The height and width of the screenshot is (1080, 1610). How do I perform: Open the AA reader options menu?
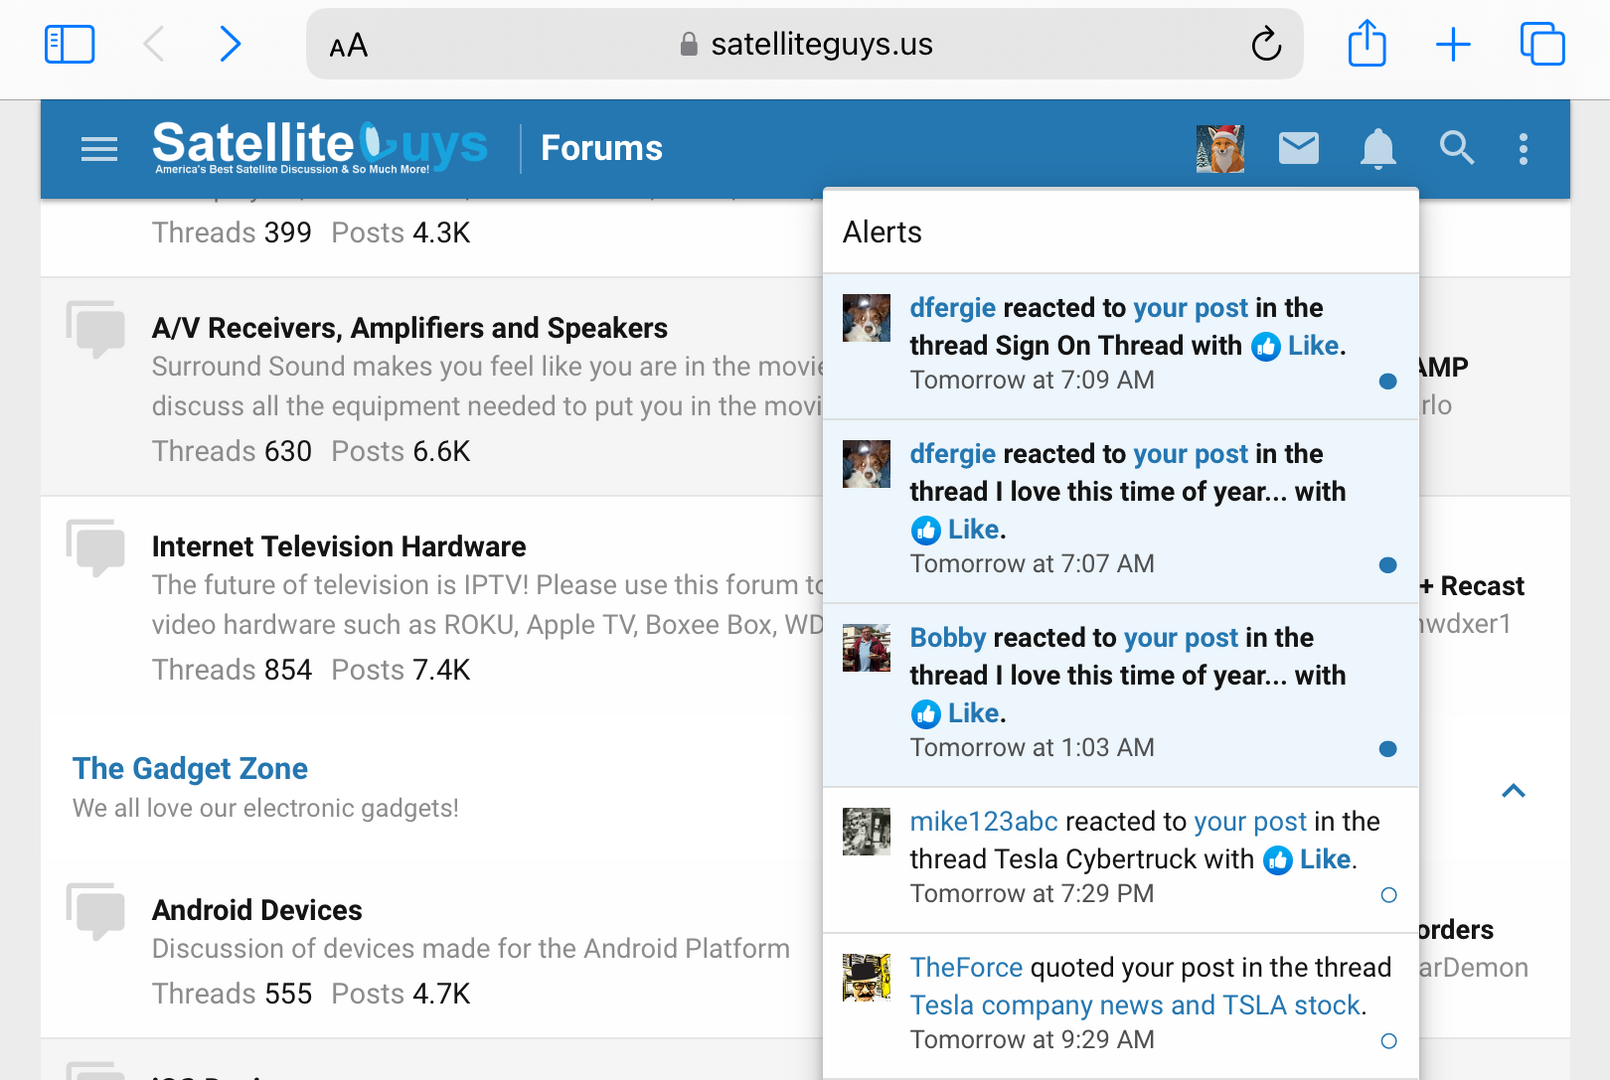[348, 46]
